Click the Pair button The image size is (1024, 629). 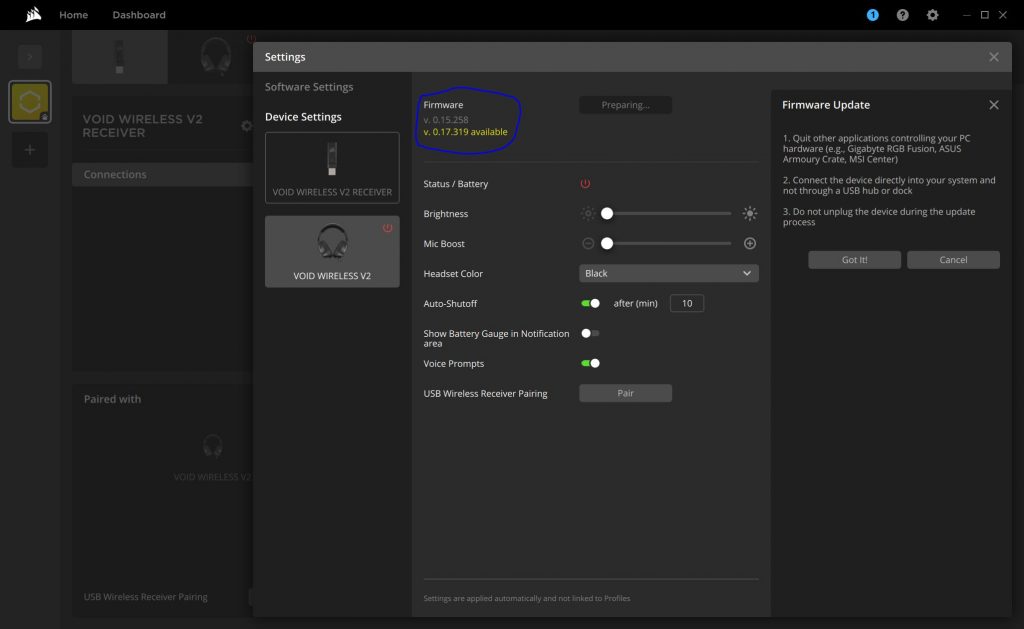click(x=626, y=393)
